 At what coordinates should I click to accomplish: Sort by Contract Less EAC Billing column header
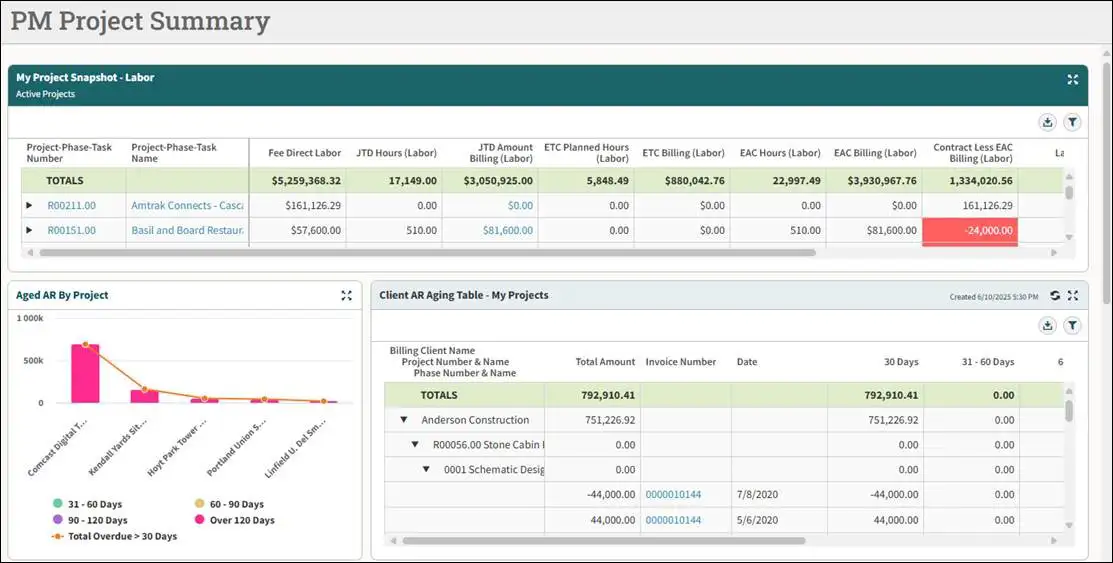(972, 153)
